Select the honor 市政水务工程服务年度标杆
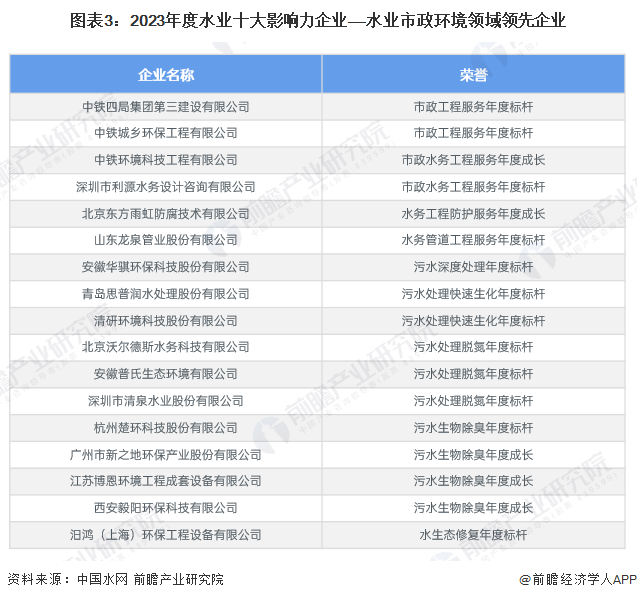637x600 pixels. [473, 187]
